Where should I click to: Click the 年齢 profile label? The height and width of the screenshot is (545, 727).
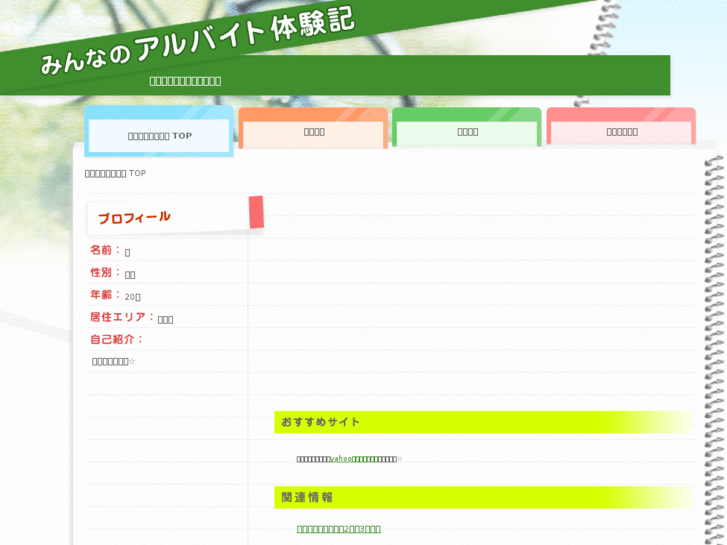pyautogui.click(x=105, y=295)
